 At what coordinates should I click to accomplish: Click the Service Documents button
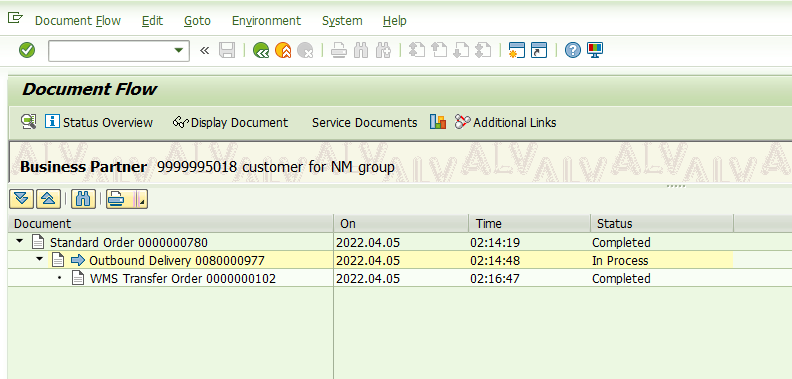tap(364, 123)
